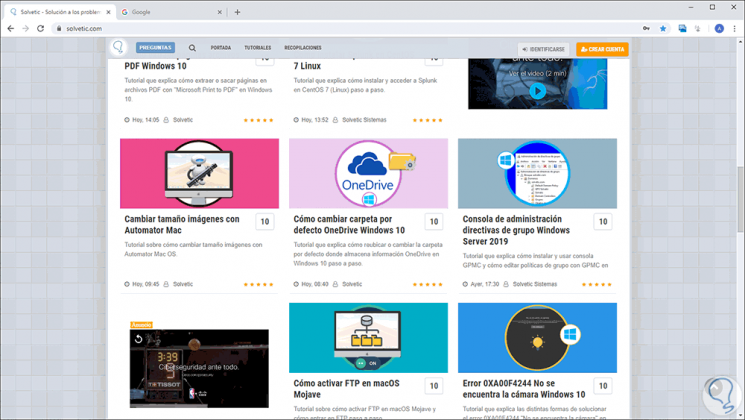Click the blue extension icon in toolbar
The width and height of the screenshot is (745, 420).
pyautogui.click(x=682, y=29)
